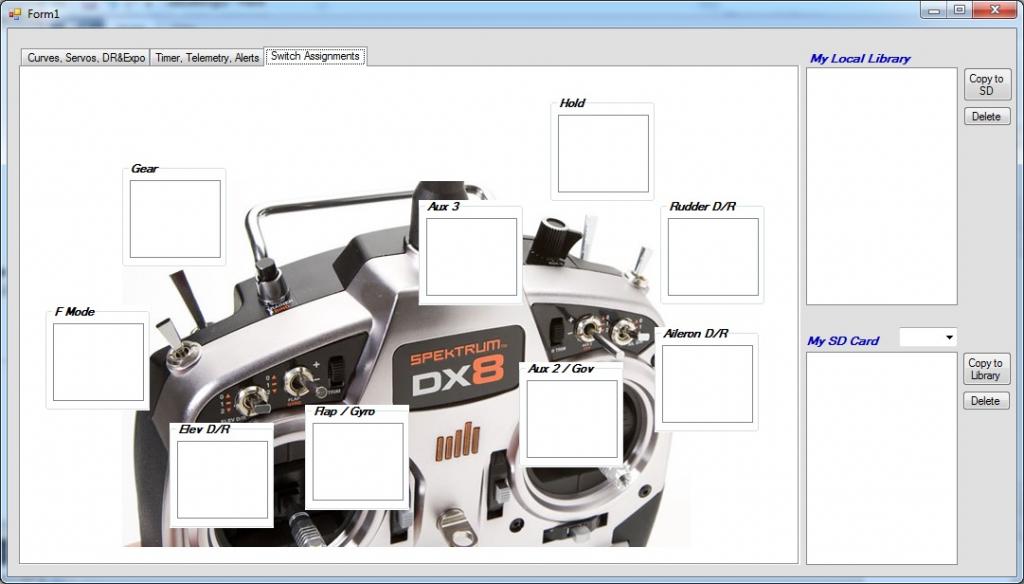Switch to Timer, Telemetry, Alerts tab
1024x584 pixels.
pyautogui.click(x=207, y=57)
